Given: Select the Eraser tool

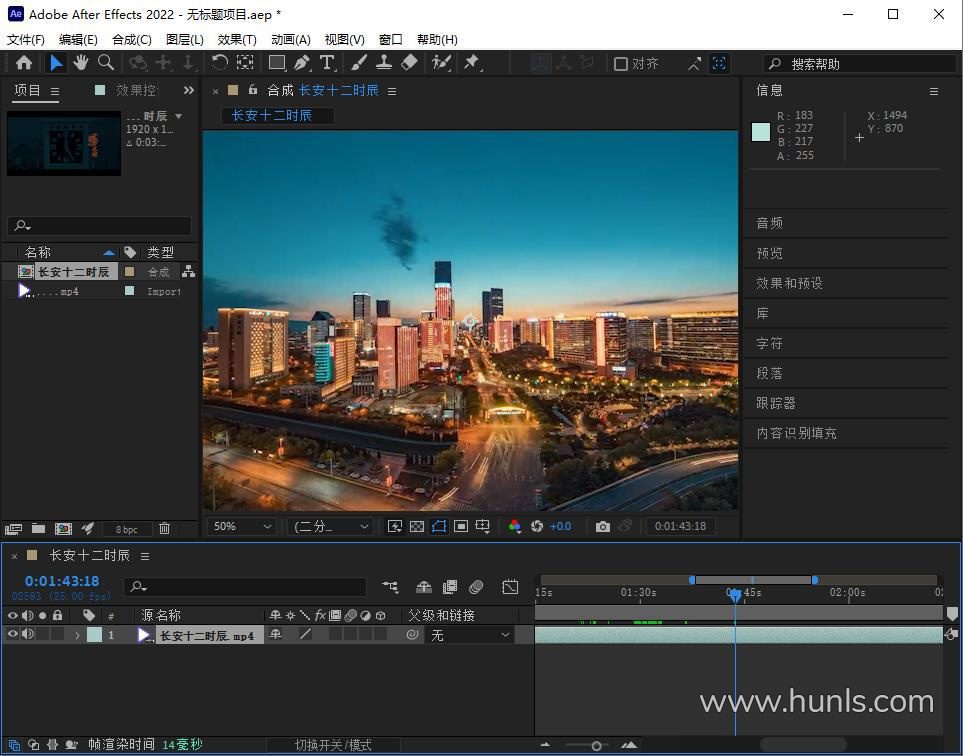Looking at the screenshot, I should tap(409, 63).
